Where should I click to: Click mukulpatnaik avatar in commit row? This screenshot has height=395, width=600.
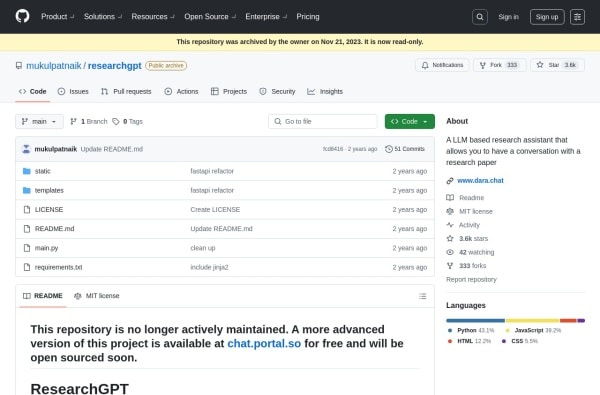click(x=26, y=149)
